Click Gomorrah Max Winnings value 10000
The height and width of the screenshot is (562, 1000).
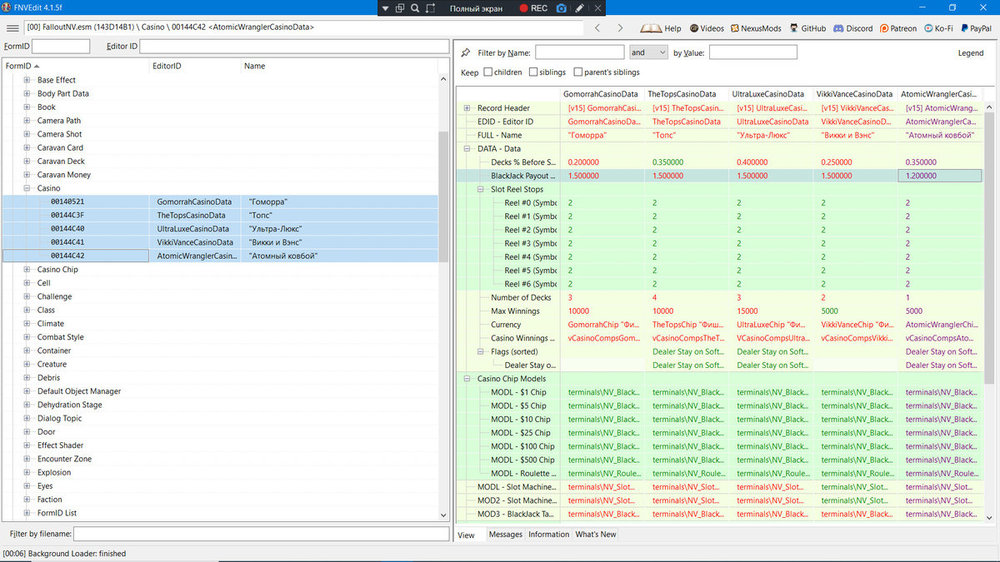click(578, 311)
